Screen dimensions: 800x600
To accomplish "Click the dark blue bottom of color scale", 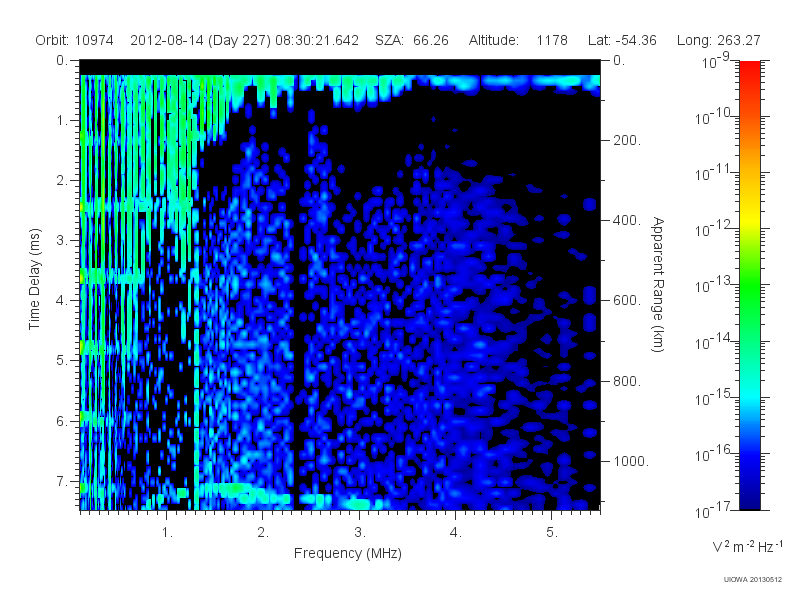I will (749, 497).
